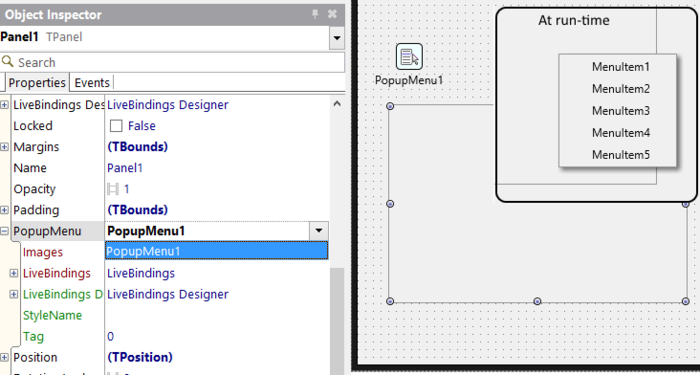Click the Tag value 0
This screenshot has height=375, width=700.
(110, 337)
